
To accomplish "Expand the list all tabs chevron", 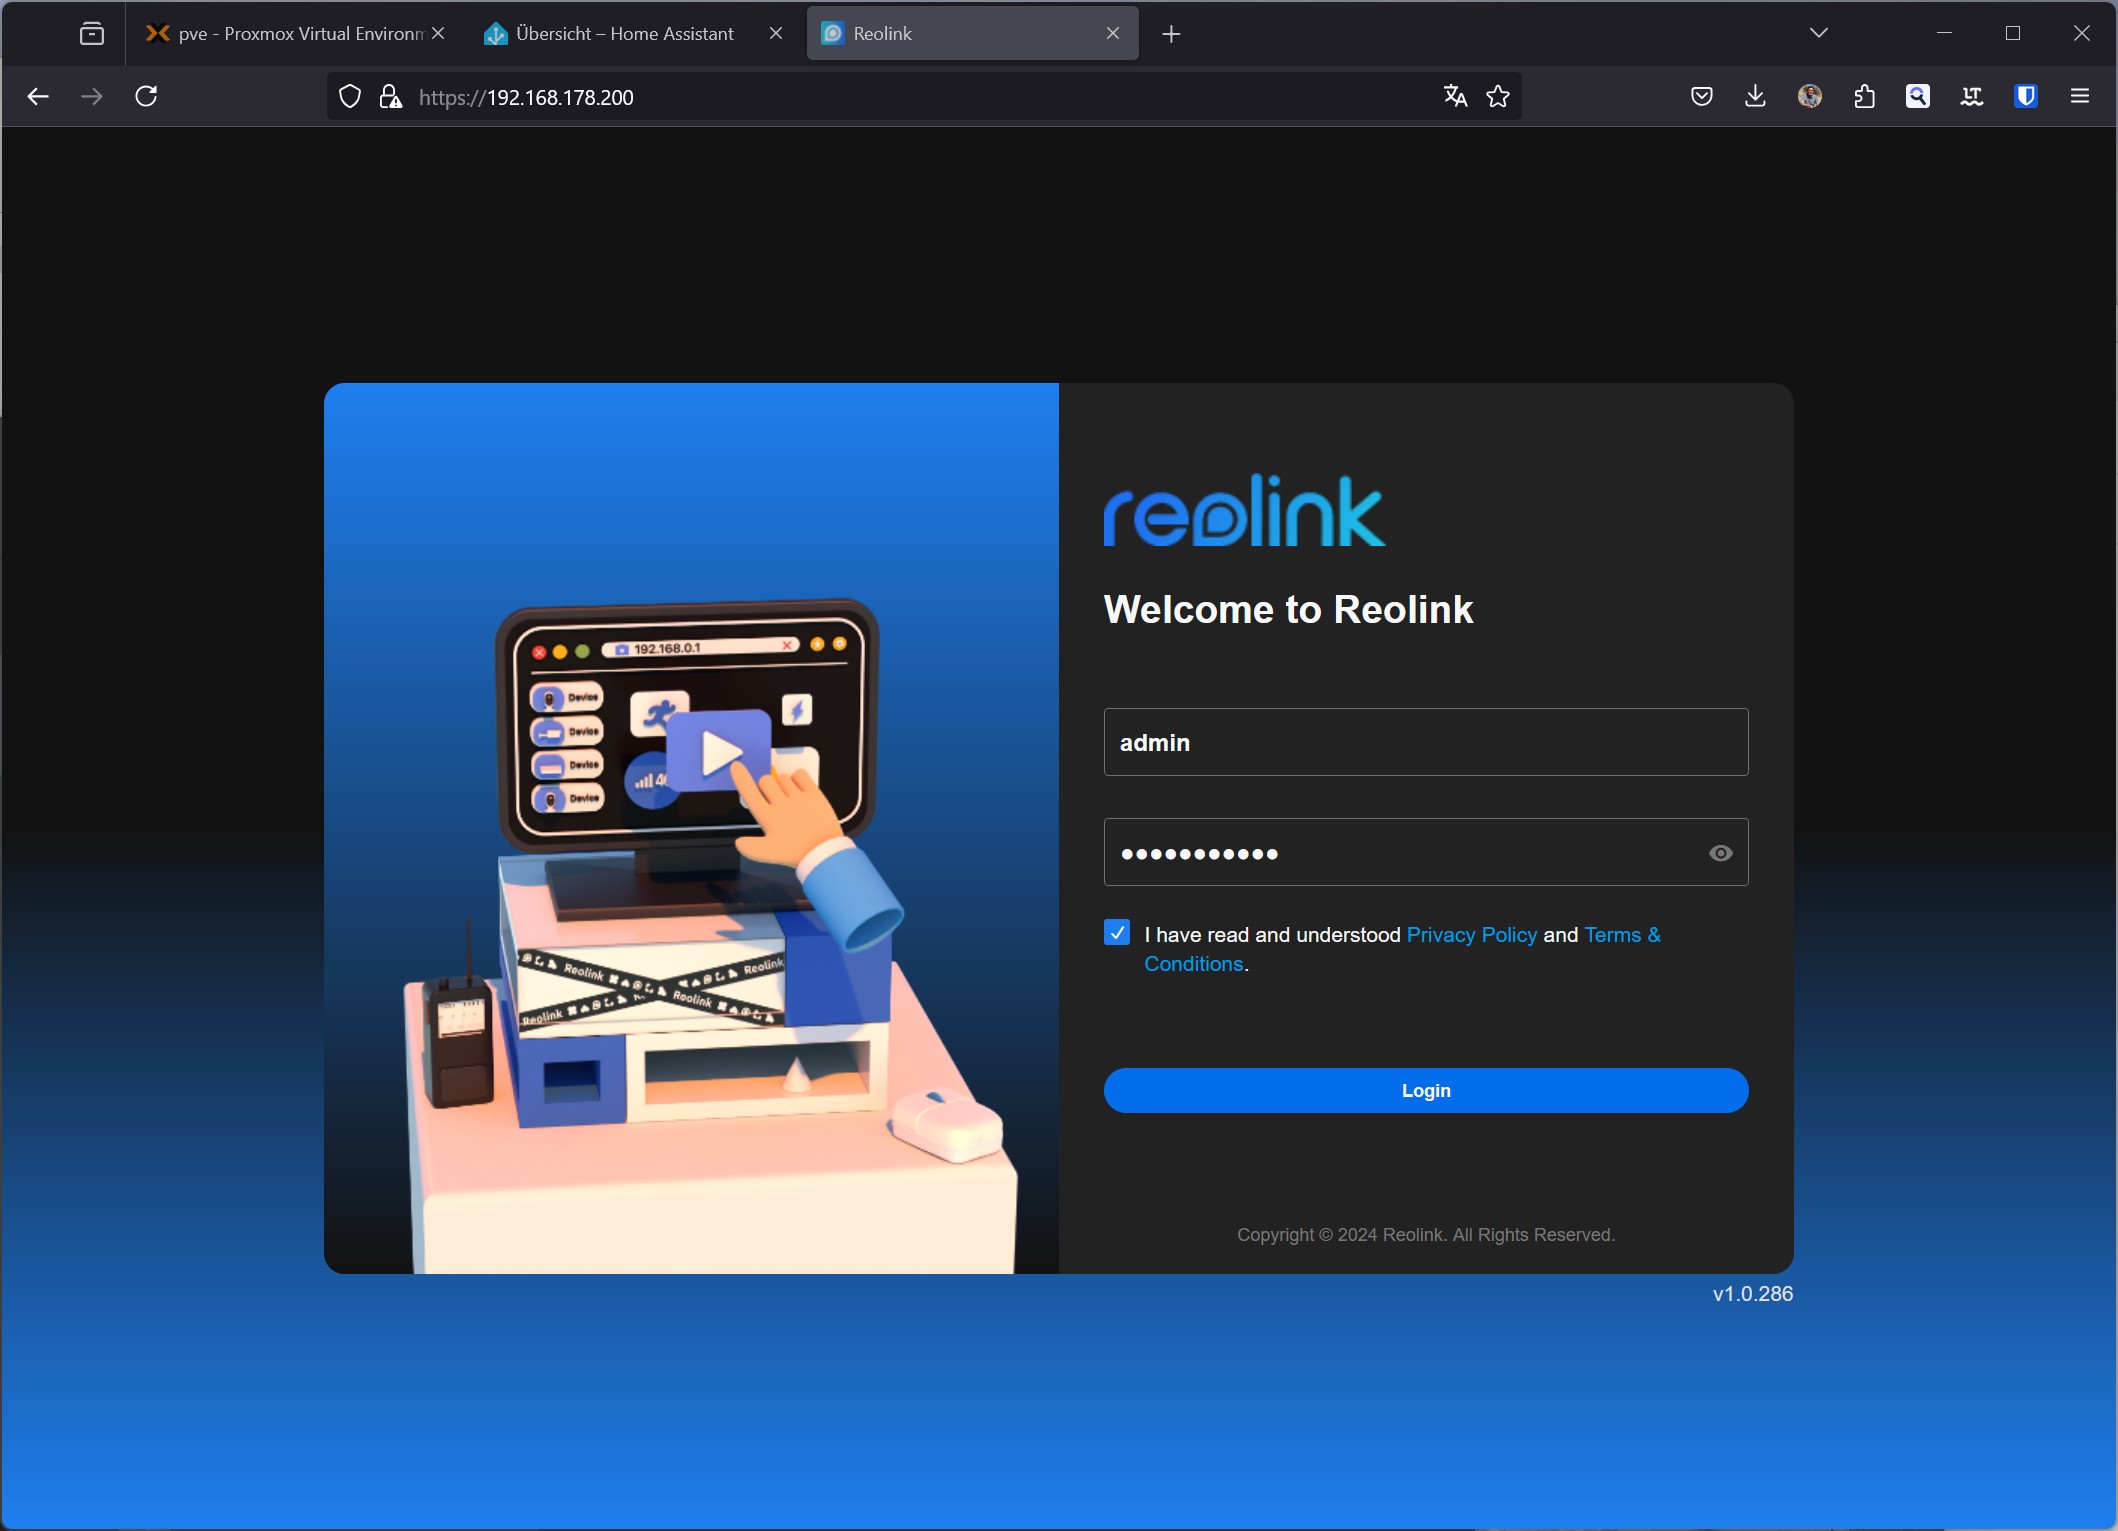I will [x=1818, y=33].
